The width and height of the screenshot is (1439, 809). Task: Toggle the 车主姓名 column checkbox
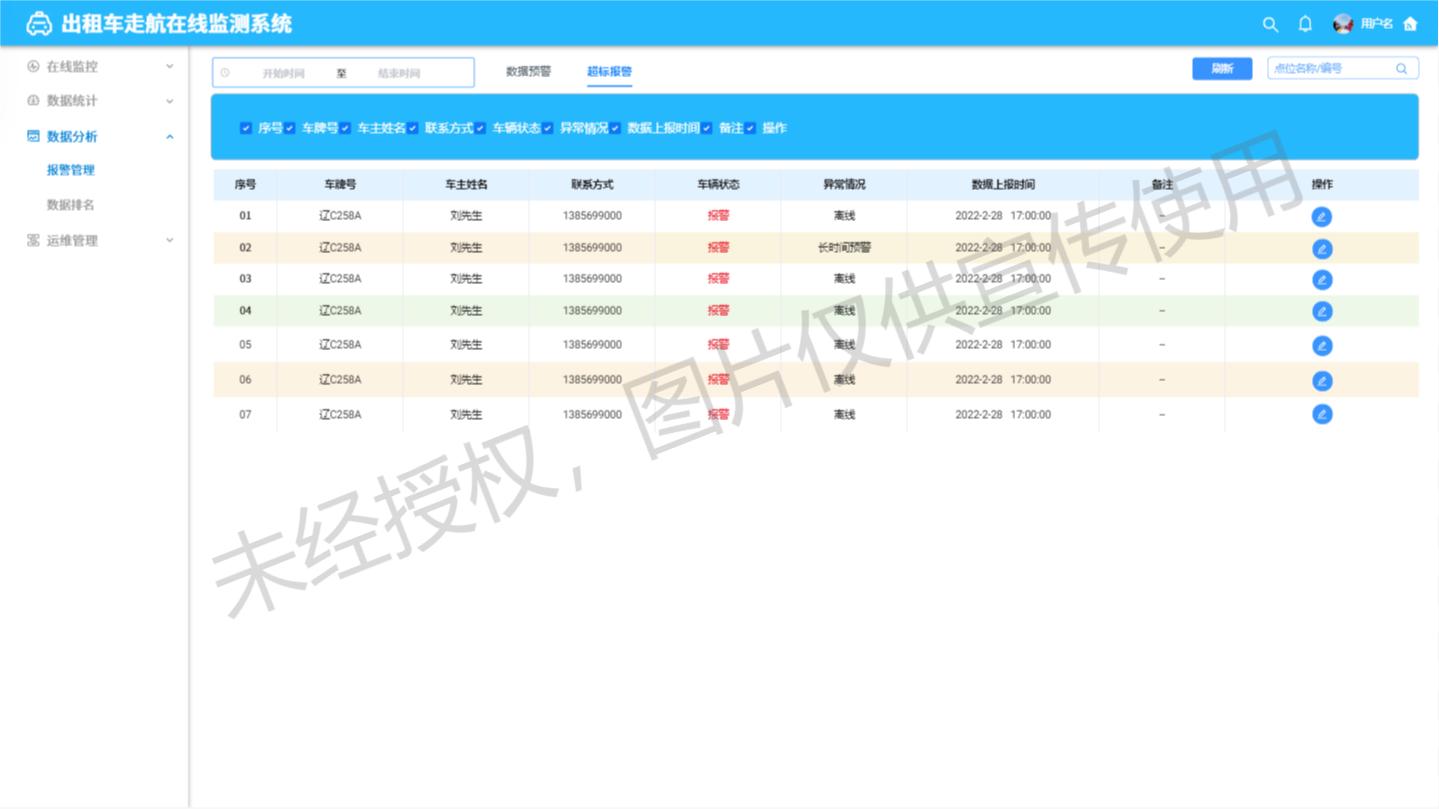(x=345, y=128)
